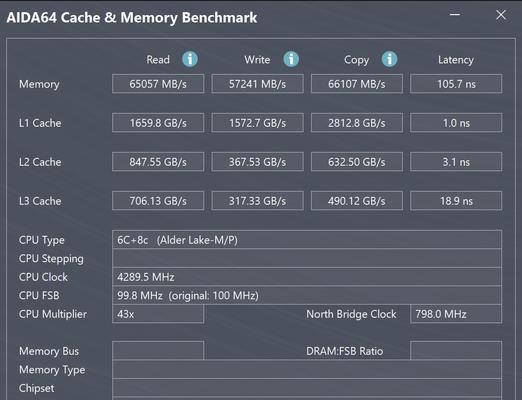522x400 pixels.
Task: Select the Memory Read 65057 MB/s field
Action: click(158, 84)
